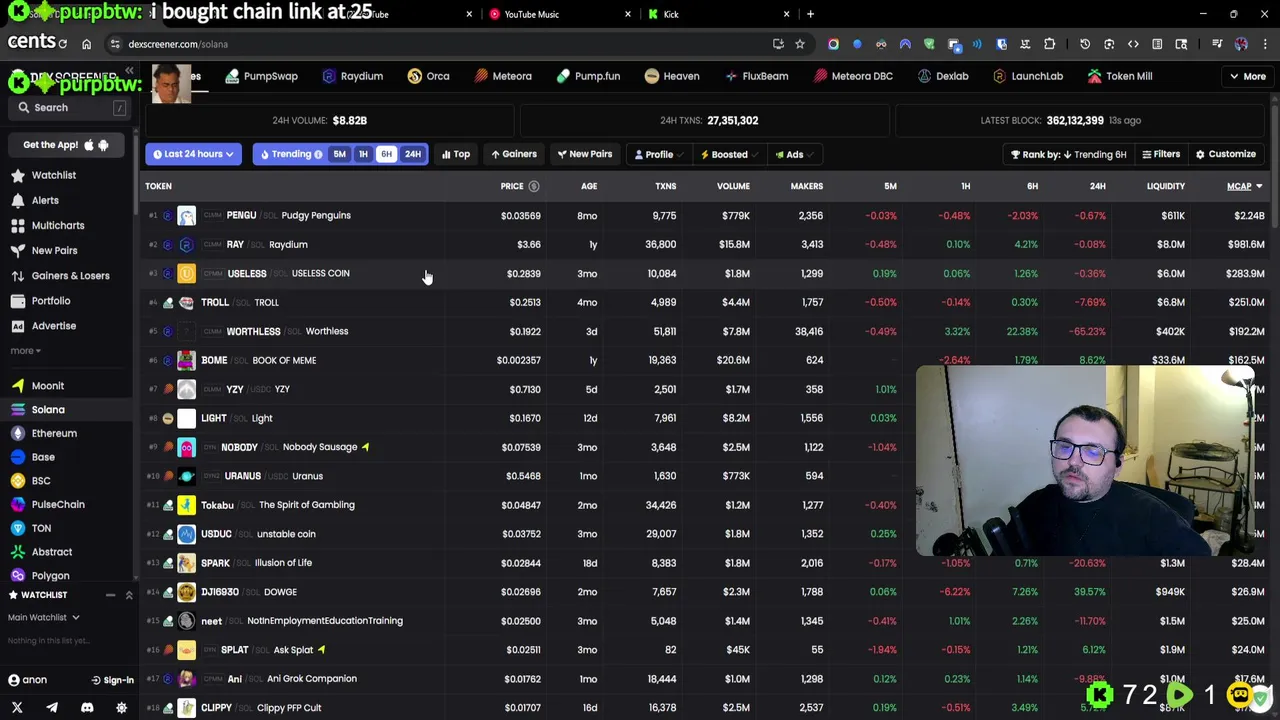The width and height of the screenshot is (1280, 720).
Task: Select 24H trending timeframe
Action: coord(412,154)
